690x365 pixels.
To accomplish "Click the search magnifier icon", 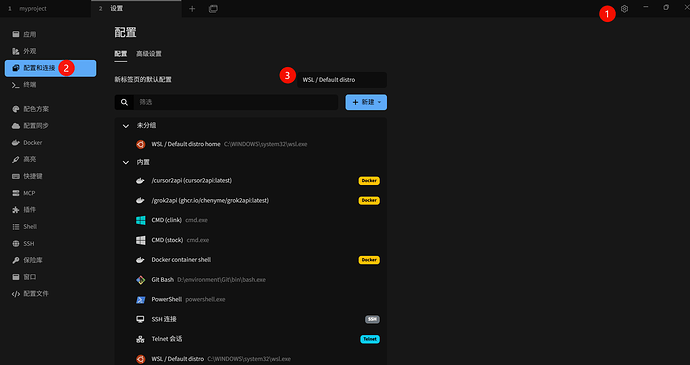I will (125, 102).
